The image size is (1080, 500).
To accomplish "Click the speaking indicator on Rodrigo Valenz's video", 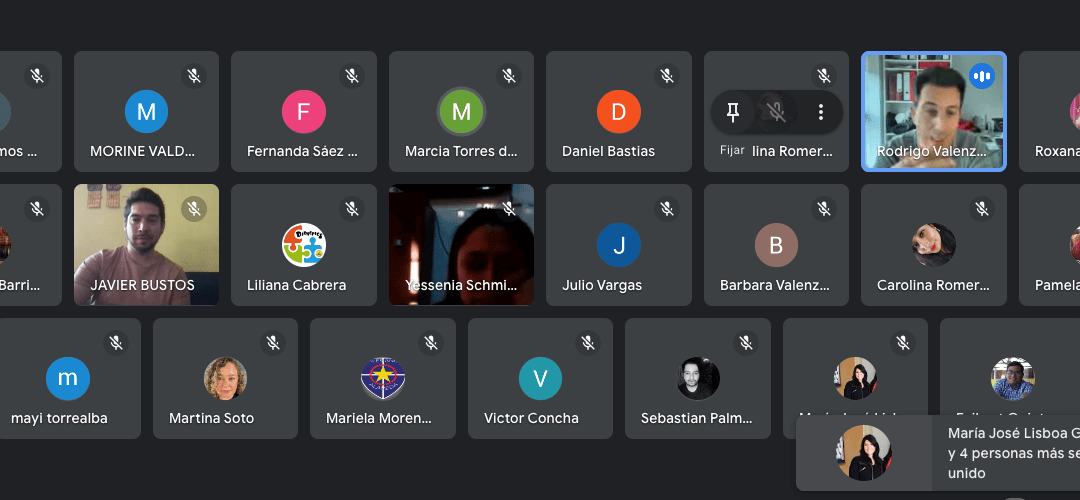I will click(982, 76).
